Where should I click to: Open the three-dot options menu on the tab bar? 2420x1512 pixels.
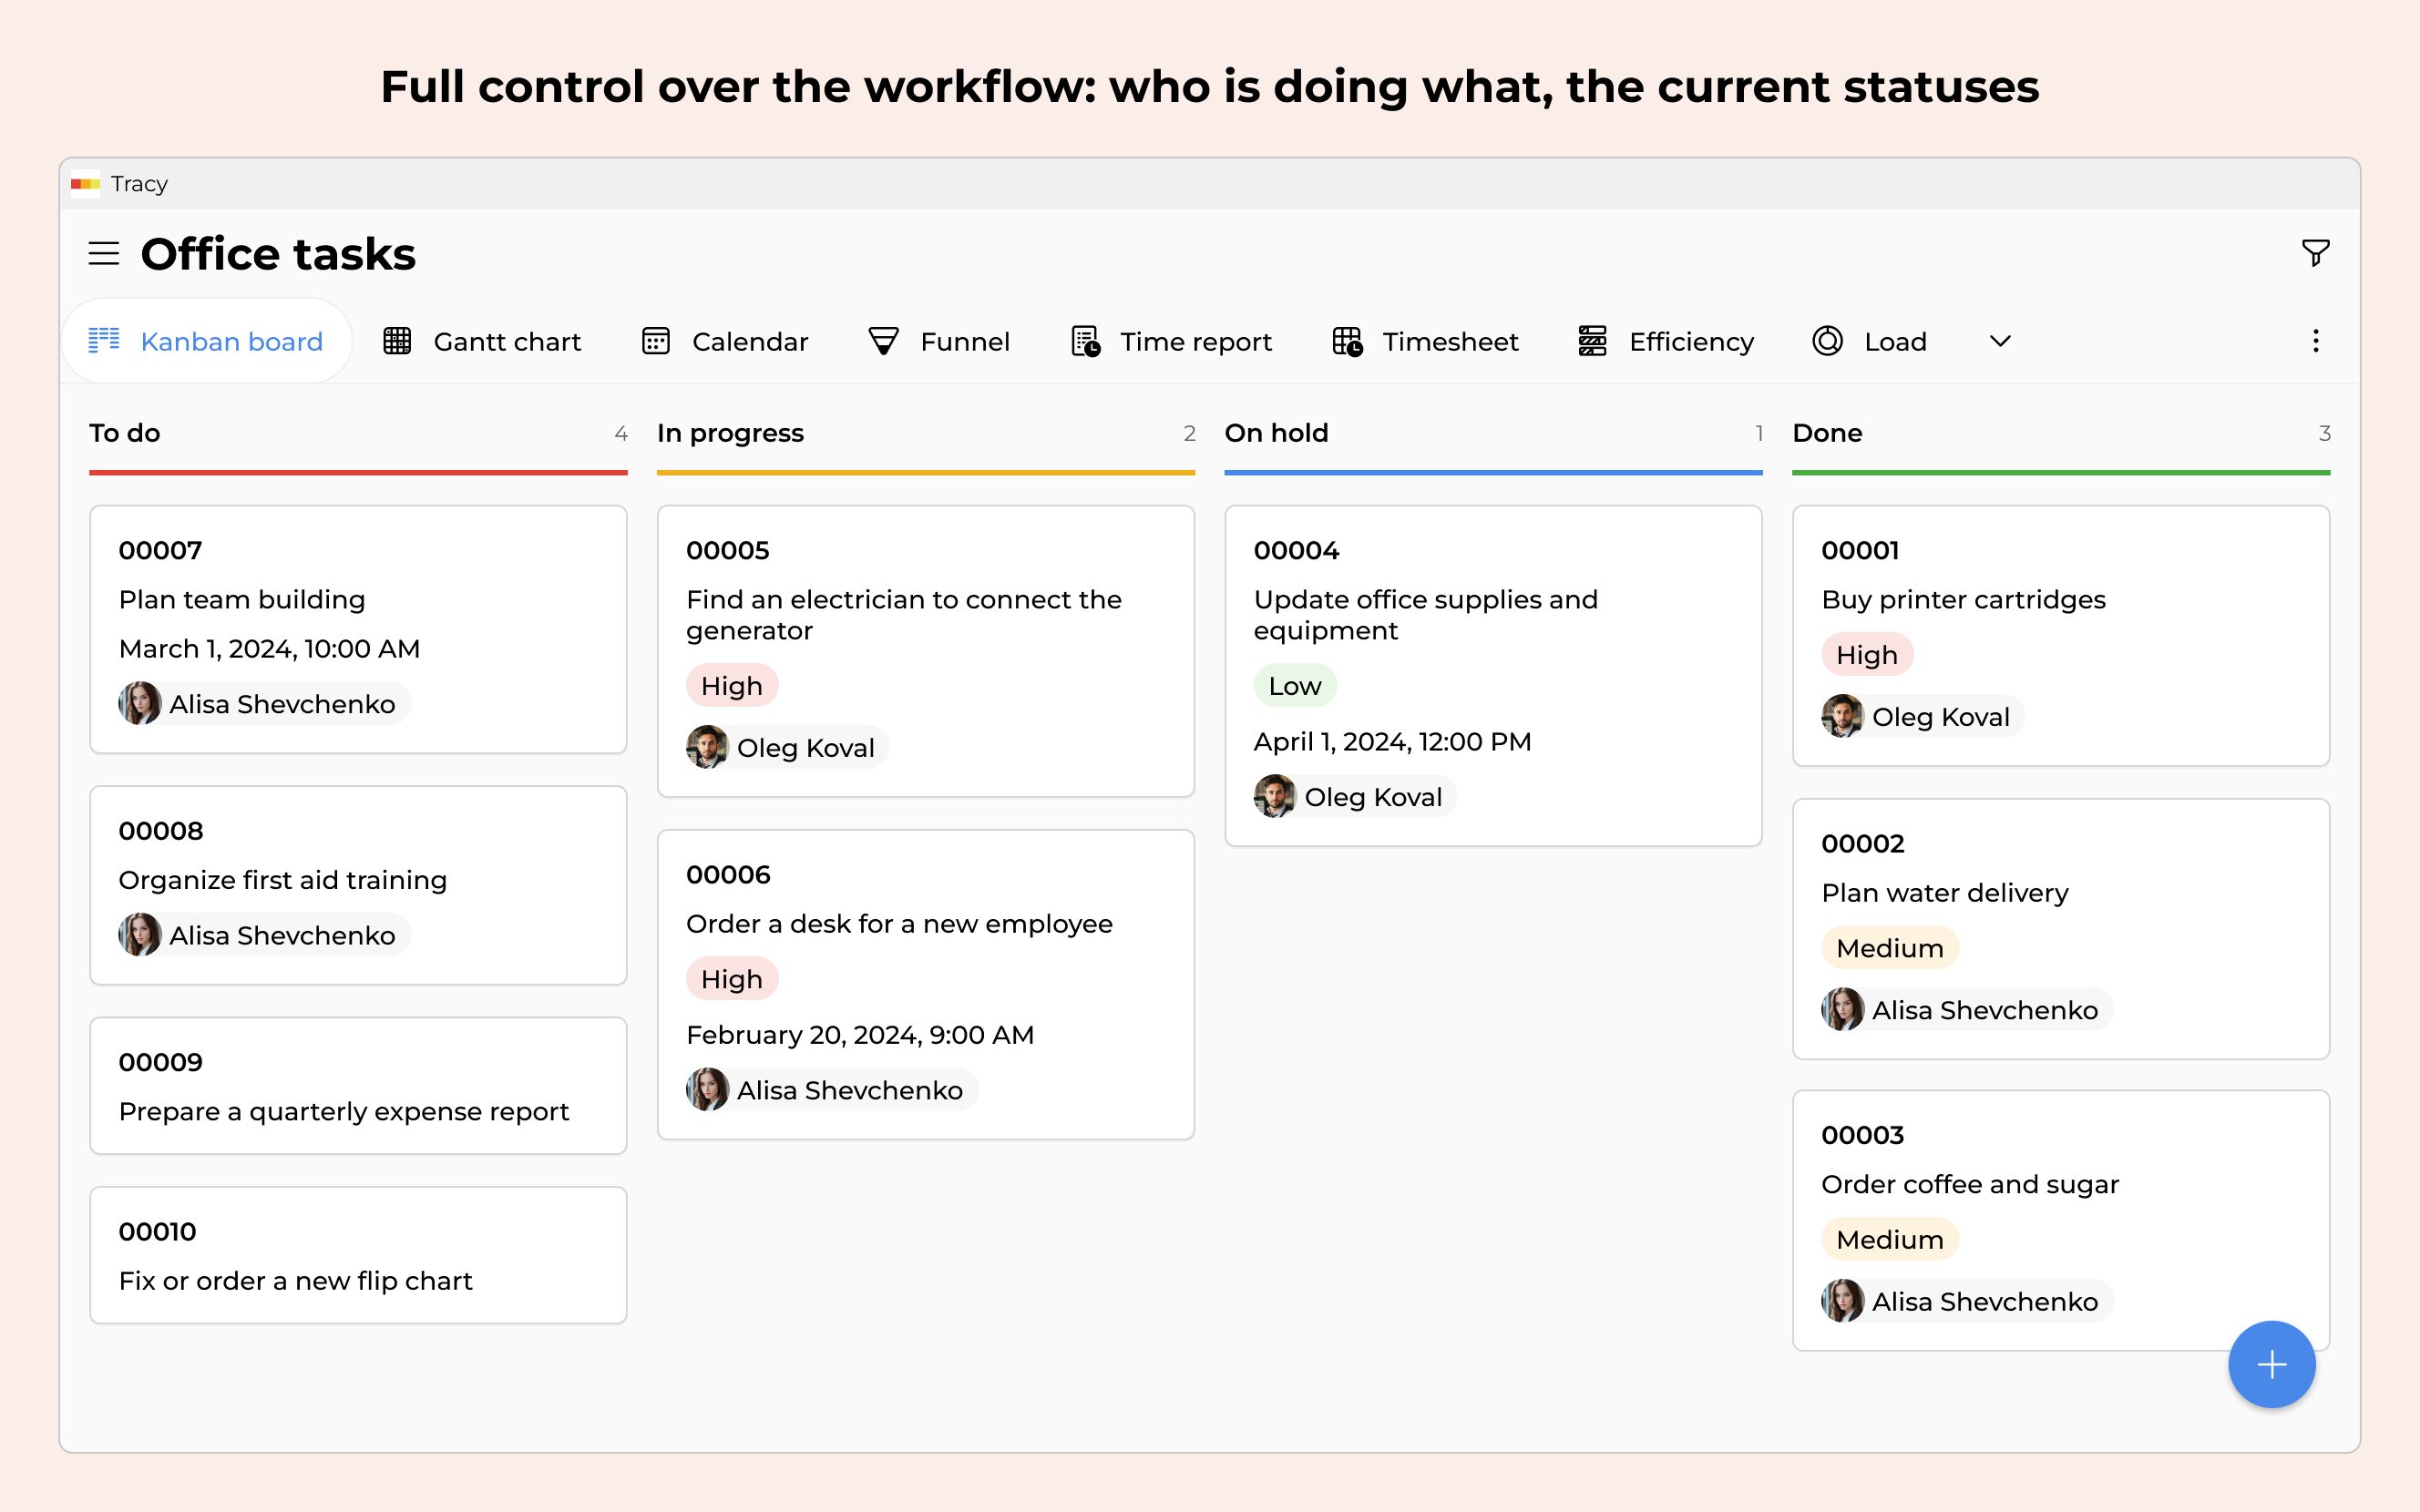tap(2315, 341)
